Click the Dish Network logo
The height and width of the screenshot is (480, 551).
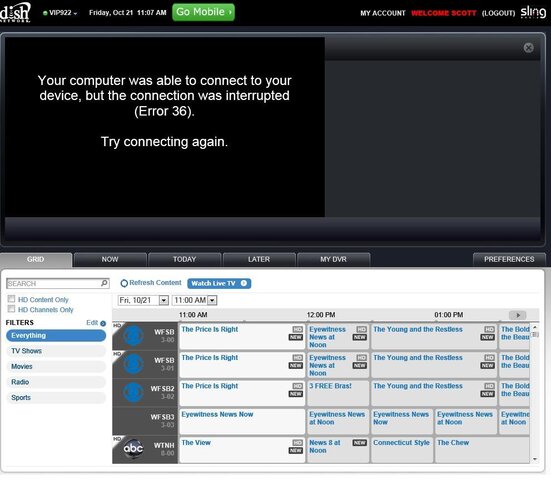[x=15, y=13]
